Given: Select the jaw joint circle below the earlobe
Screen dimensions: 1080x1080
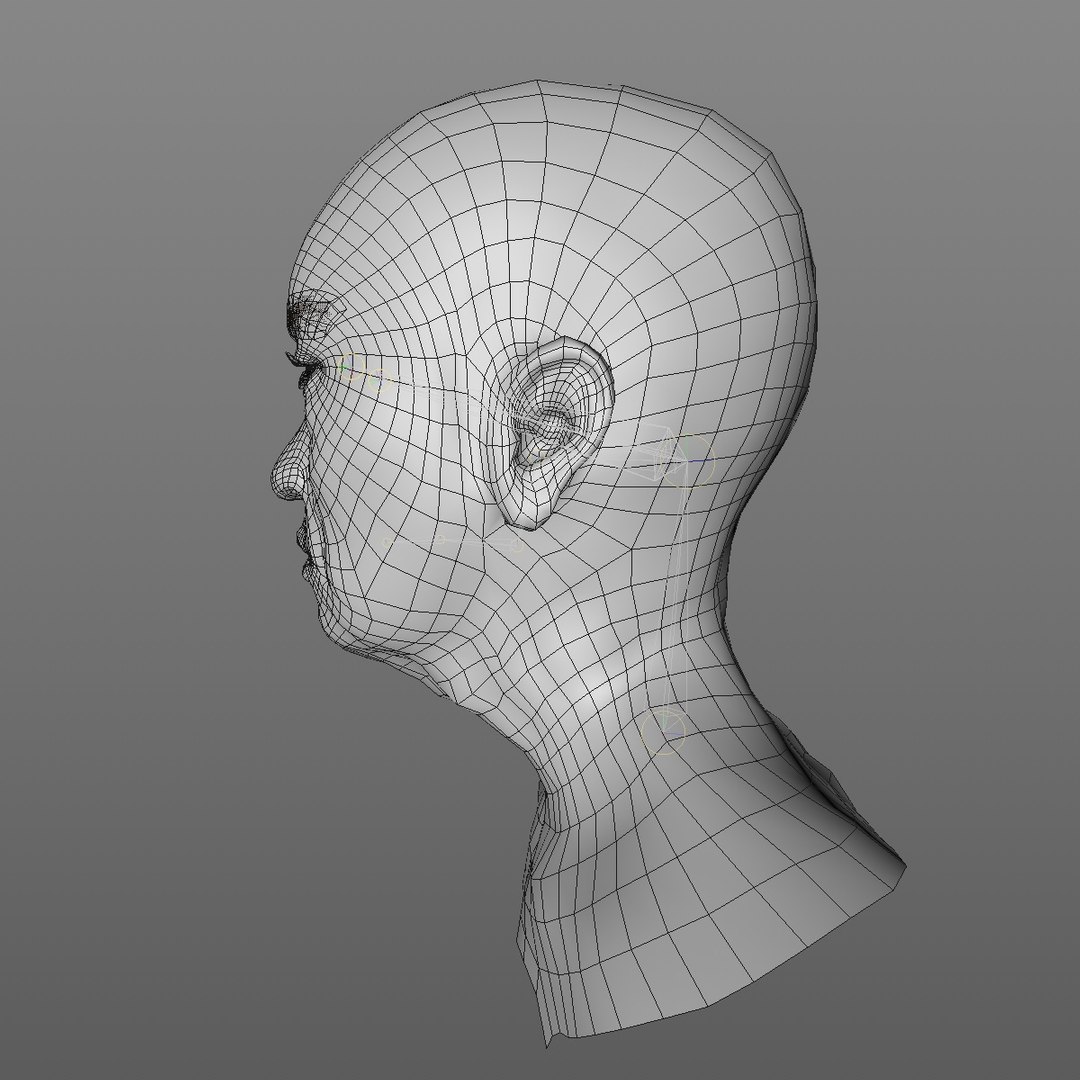Looking at the screenshot, I should (516, 544).
